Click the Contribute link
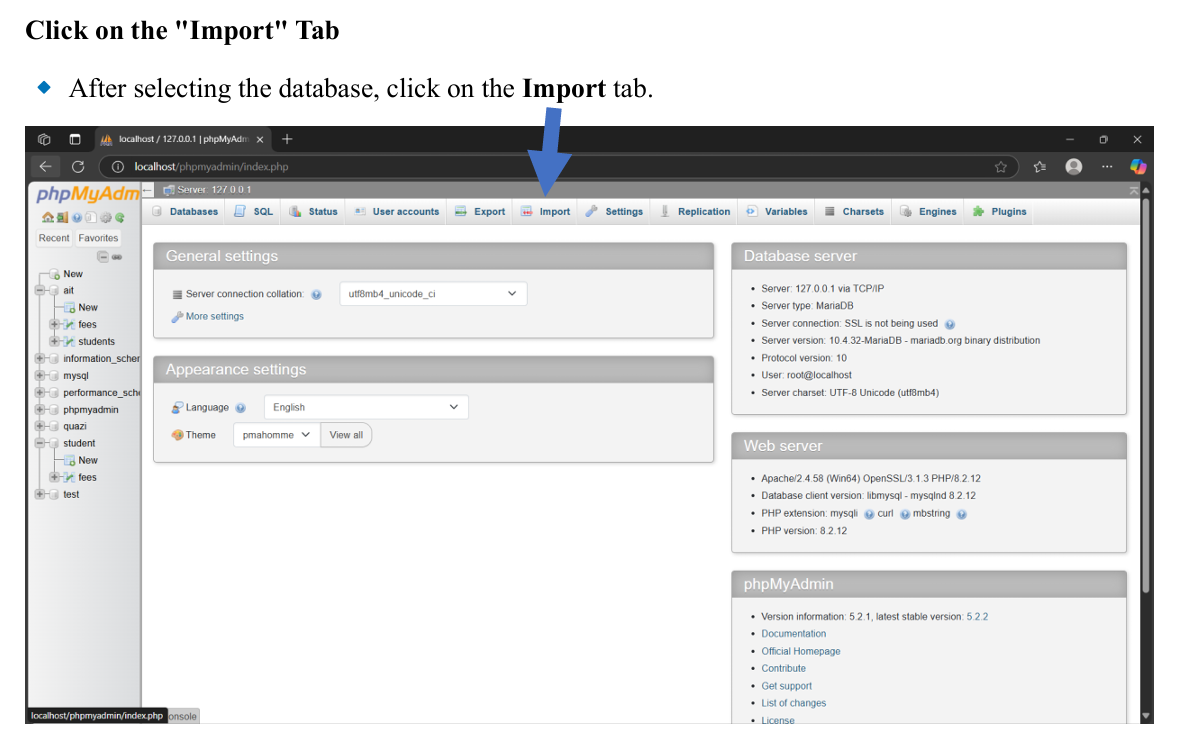1182x747 pixels. pos(783,669)
